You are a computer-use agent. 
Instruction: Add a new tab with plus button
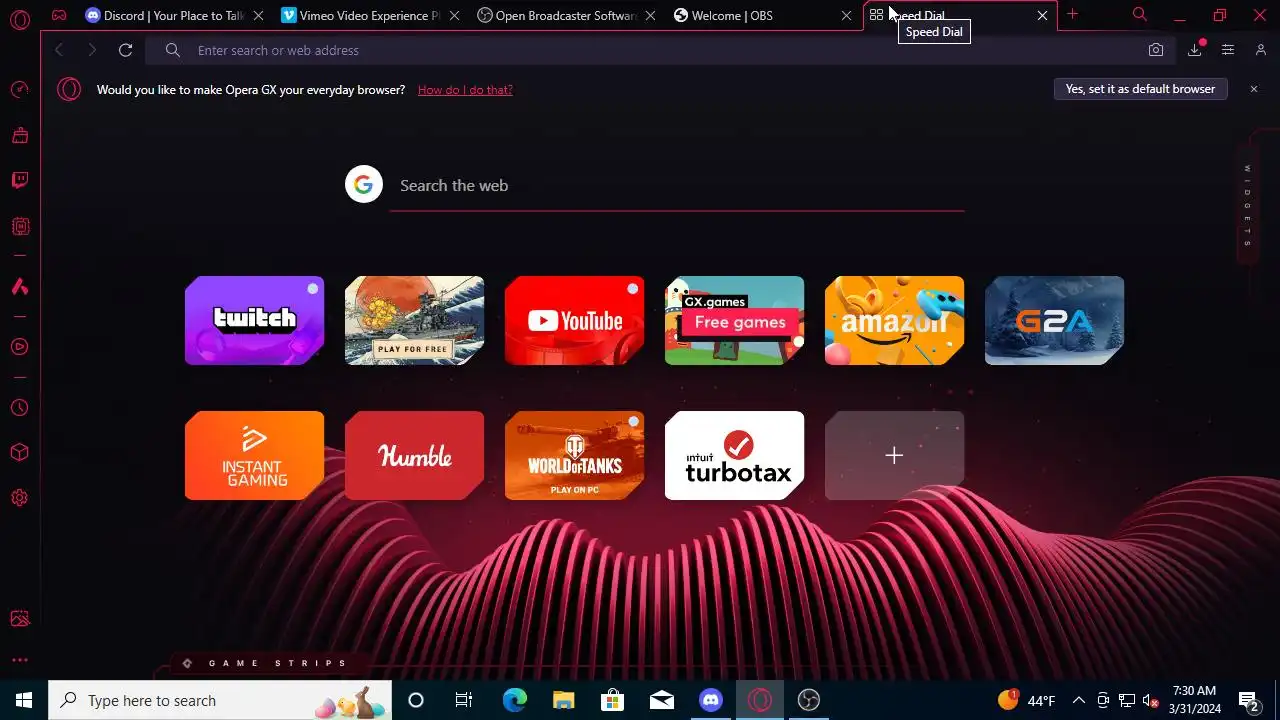click(x=1072, y=15)
